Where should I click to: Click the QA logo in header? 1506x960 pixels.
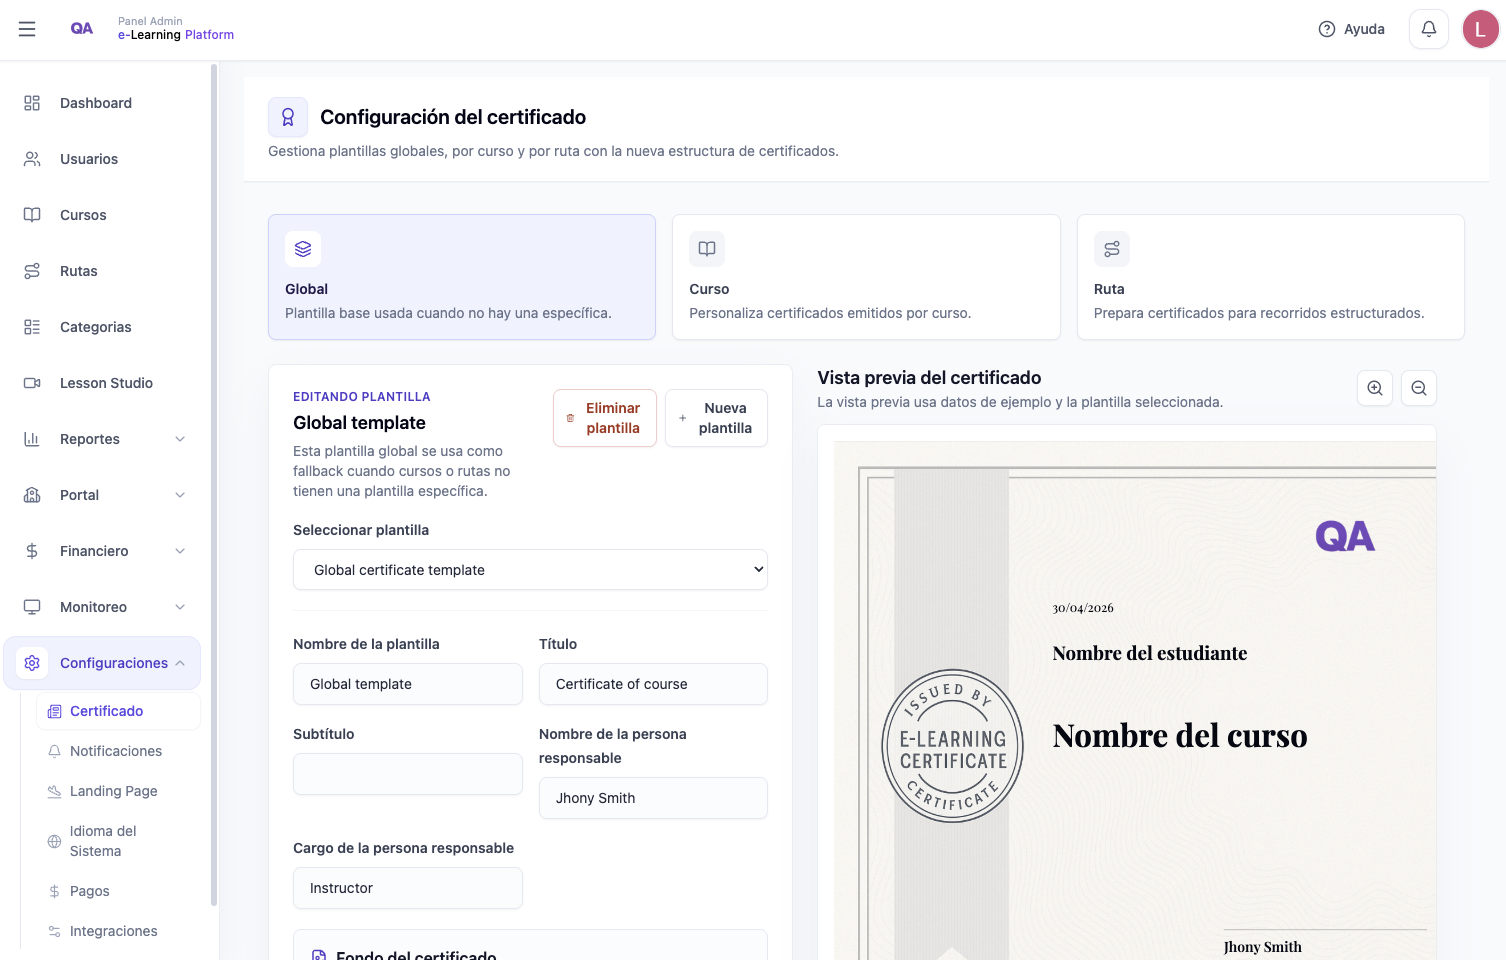pos(82,28)
